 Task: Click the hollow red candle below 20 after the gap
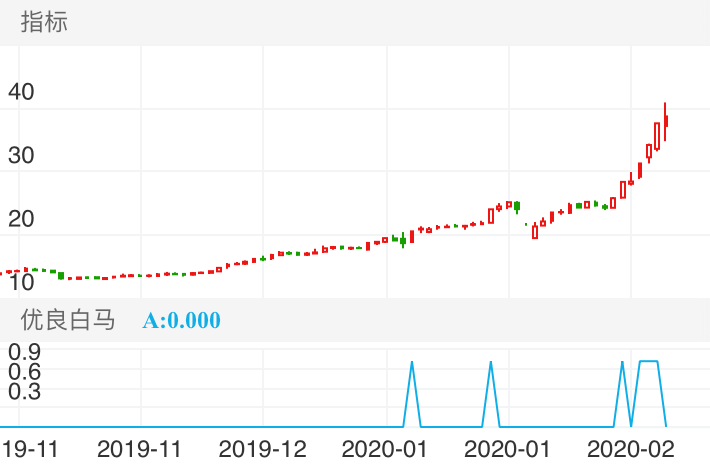pyautogui.click(x=535, y=232)
